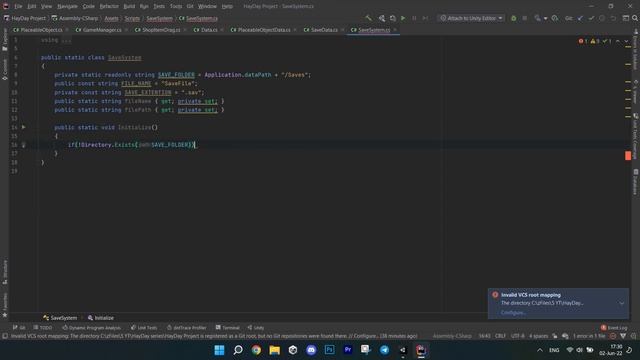Open the Event Log

[614, 327]
